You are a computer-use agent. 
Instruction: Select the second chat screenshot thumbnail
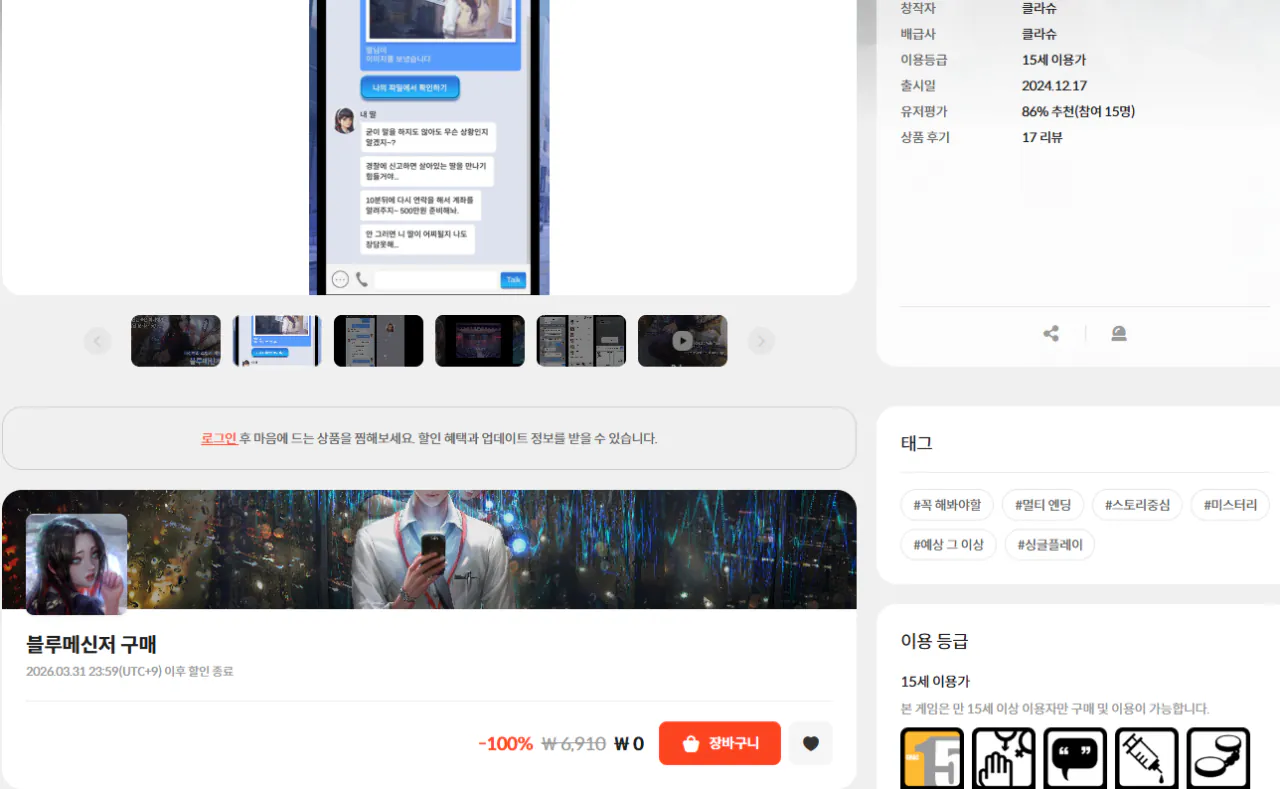(276, 340)
